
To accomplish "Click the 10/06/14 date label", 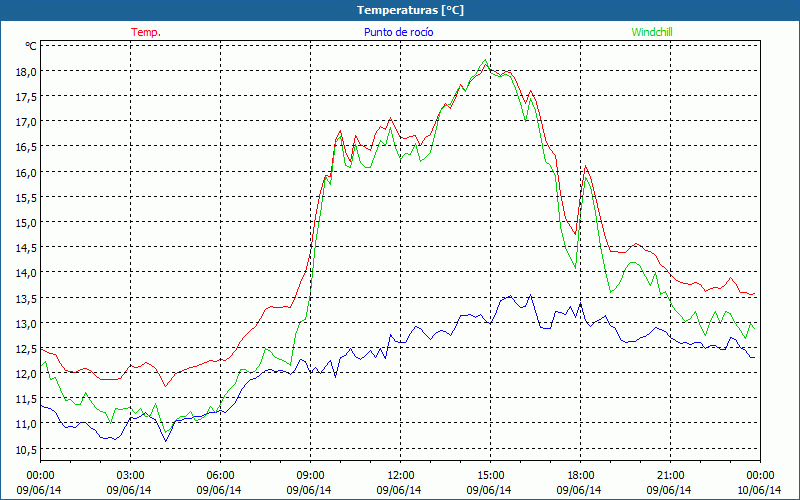I will point(759,490).
